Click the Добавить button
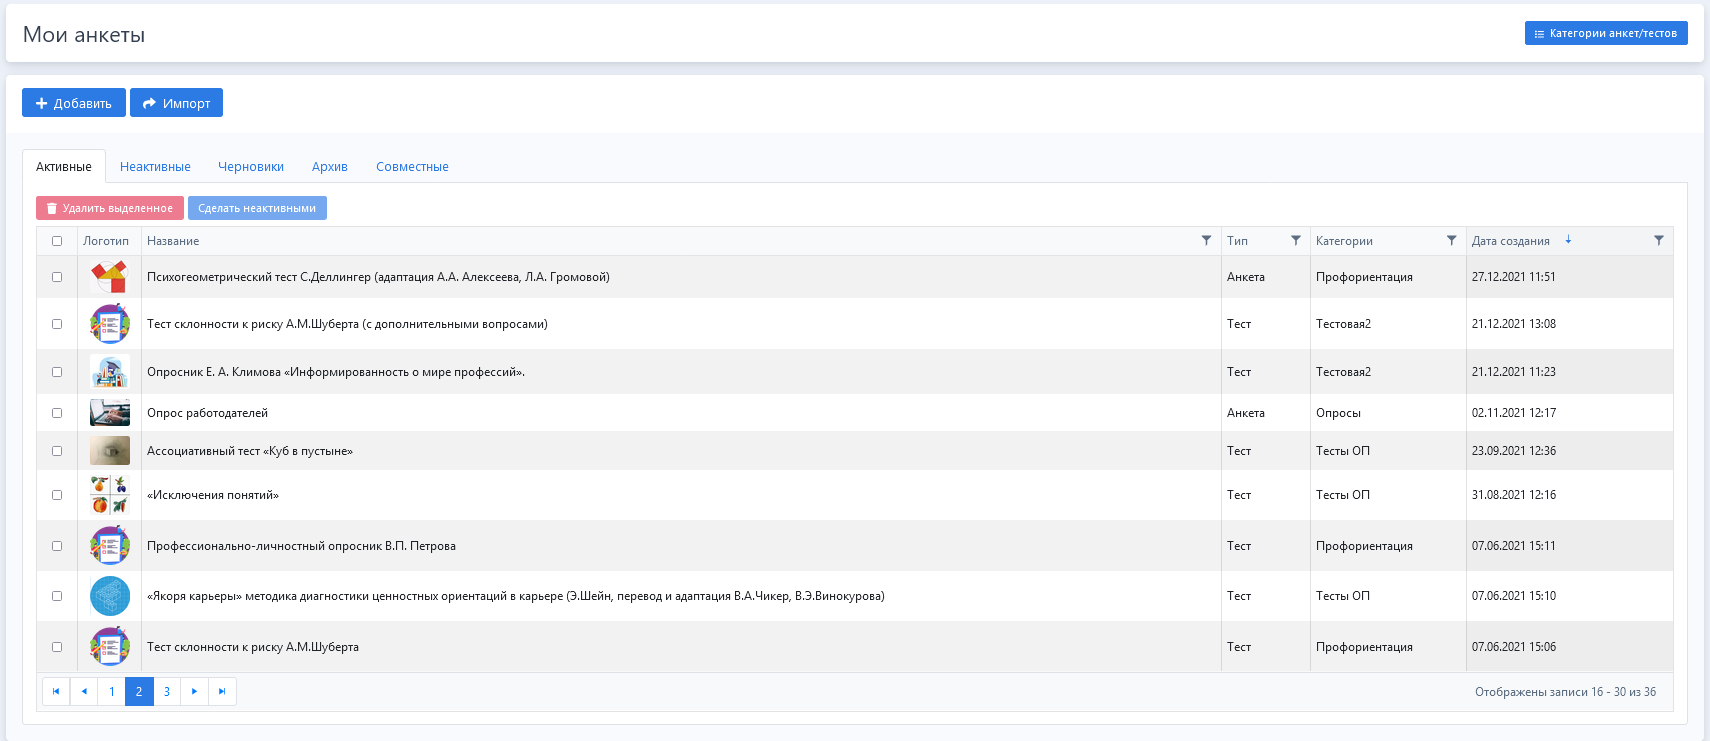This screenshot has width=1710, height=741. coord(74,103)
